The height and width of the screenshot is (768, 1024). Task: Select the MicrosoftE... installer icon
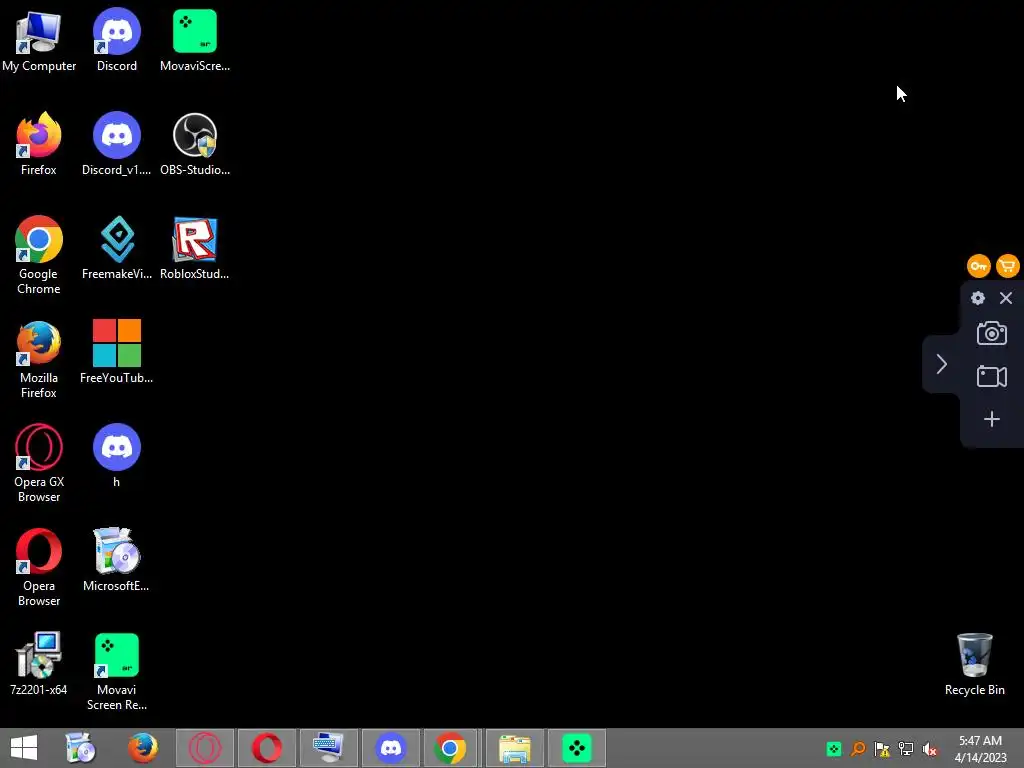(116, 559)
